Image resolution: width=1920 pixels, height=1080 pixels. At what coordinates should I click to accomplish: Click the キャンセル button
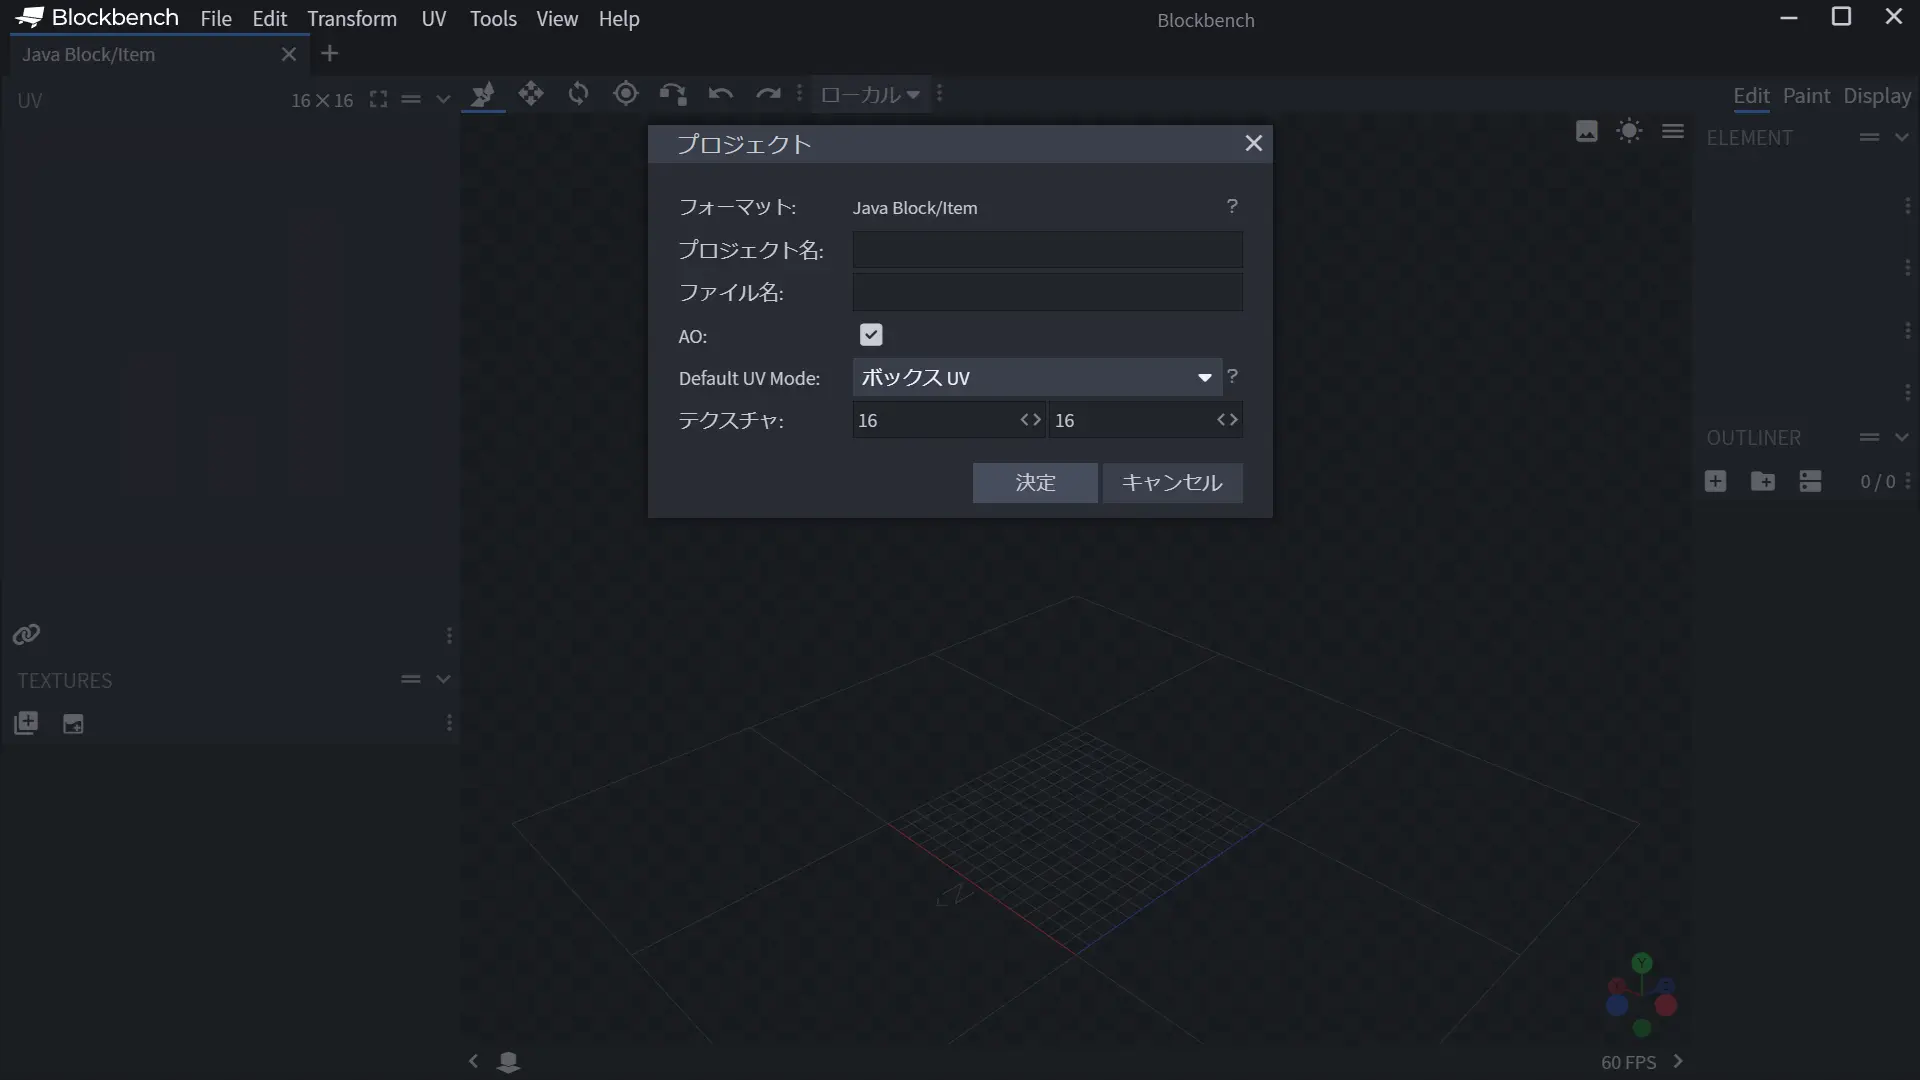click(1172, 483)
